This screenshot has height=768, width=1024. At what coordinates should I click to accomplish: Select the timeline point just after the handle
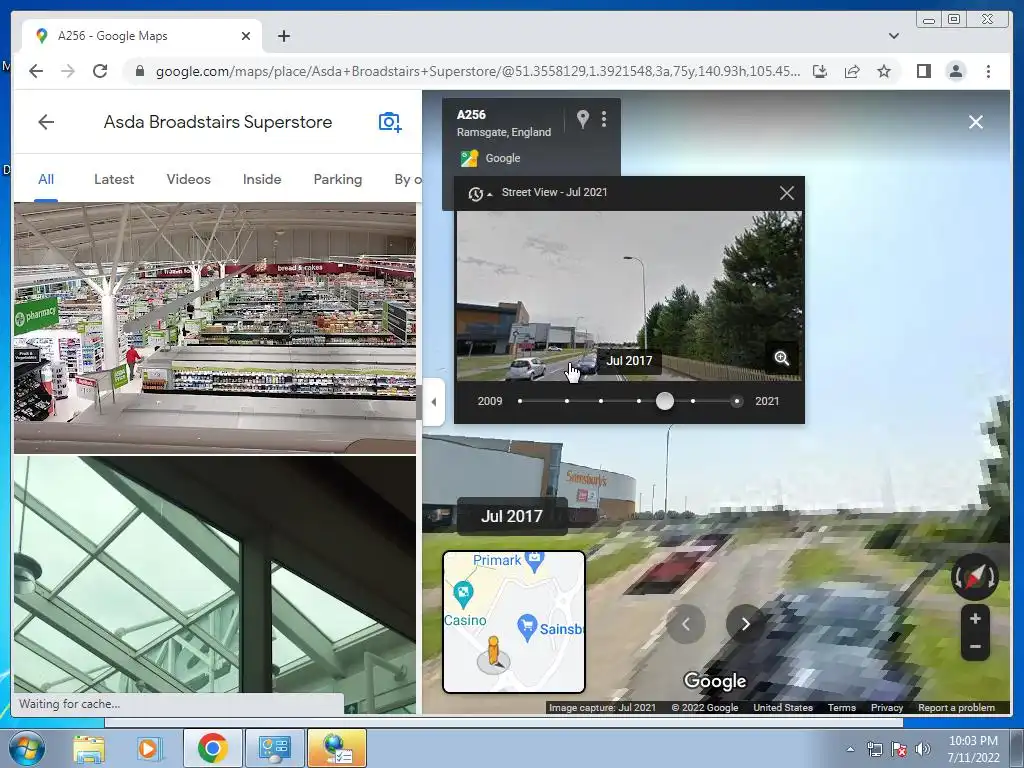[x=693, y=401]
